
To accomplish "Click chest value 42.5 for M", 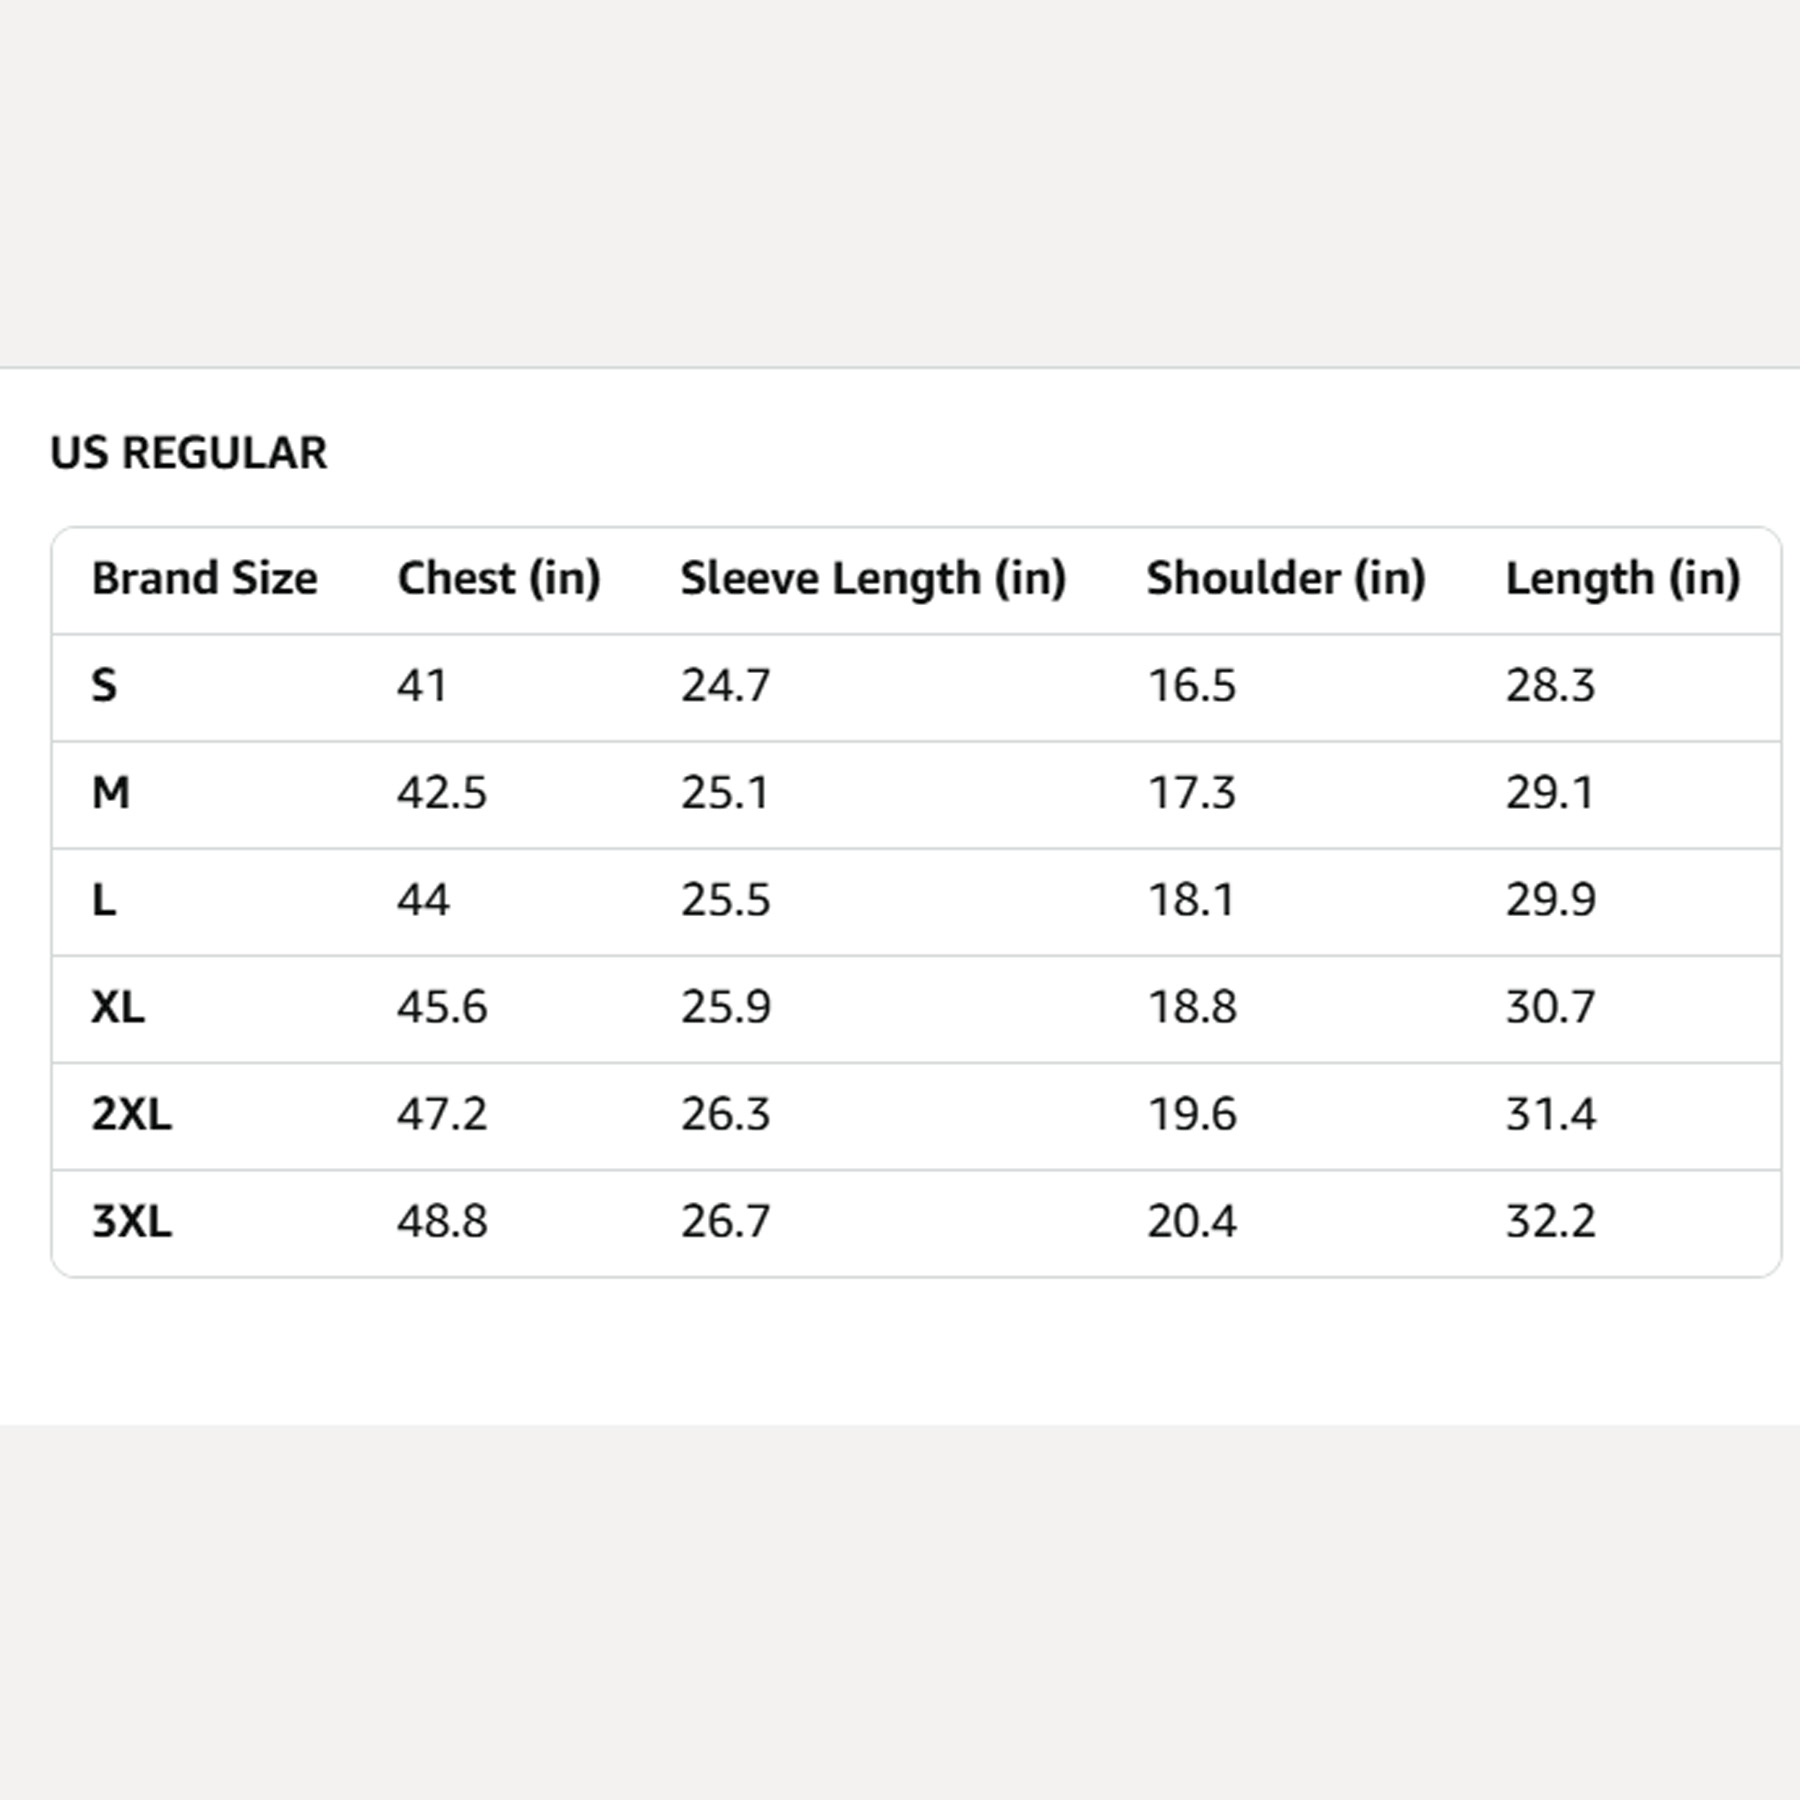I will click(442, 793).
